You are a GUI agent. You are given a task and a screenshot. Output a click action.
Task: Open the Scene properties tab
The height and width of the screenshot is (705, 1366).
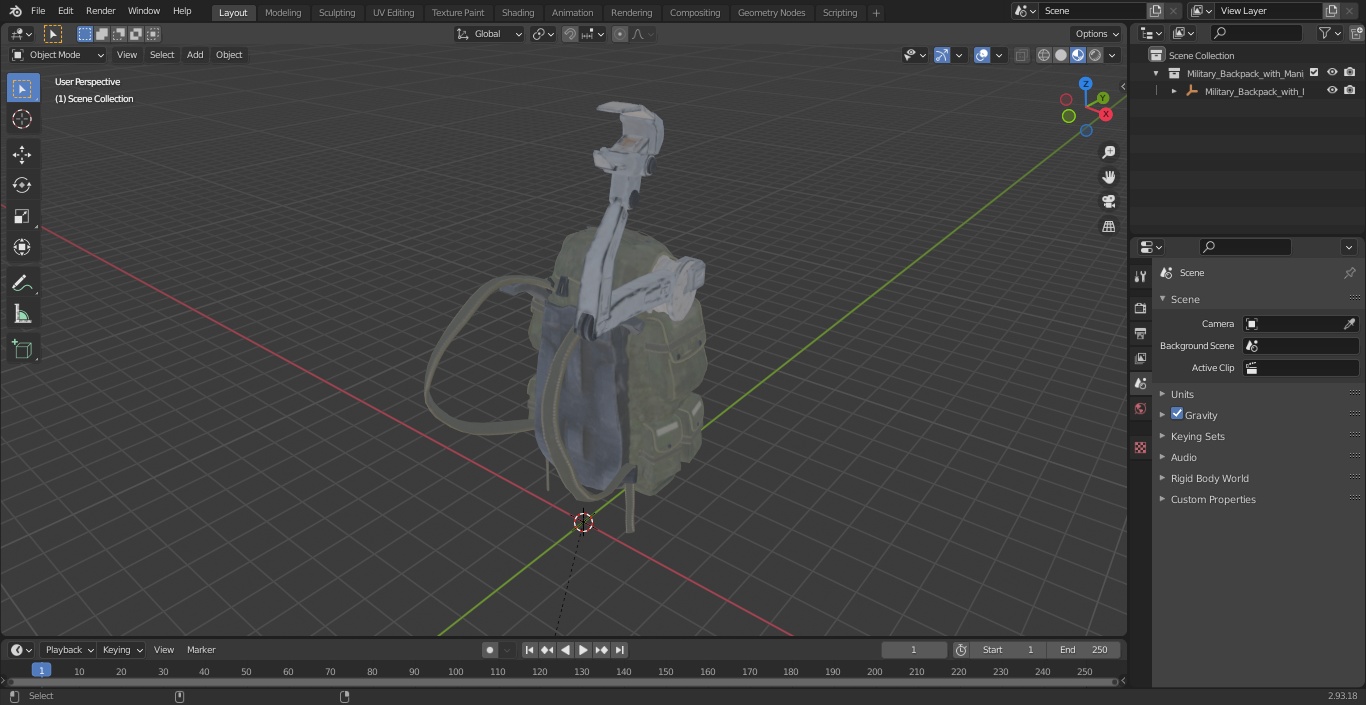(1140, 383)
